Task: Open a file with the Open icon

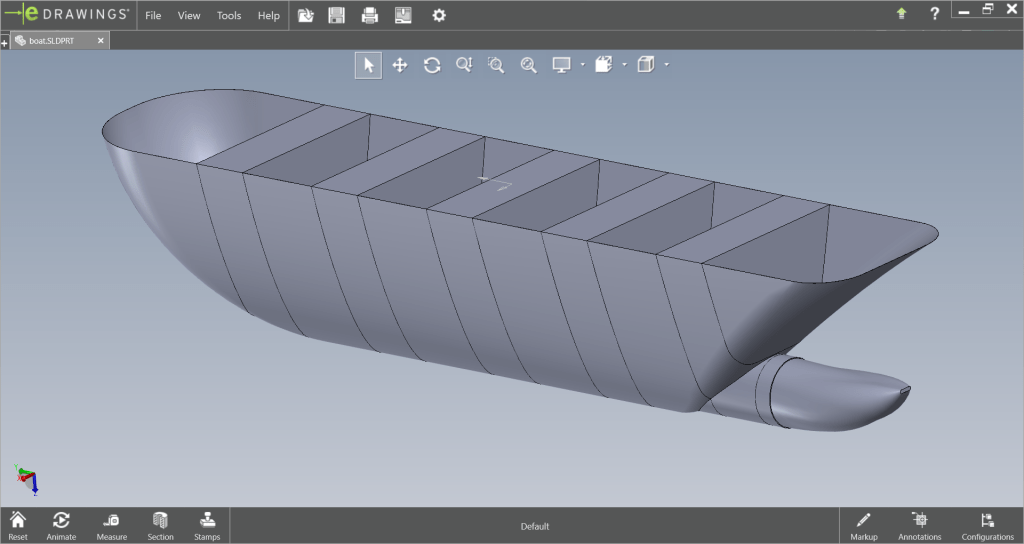Action: click(x=306, y=15)
